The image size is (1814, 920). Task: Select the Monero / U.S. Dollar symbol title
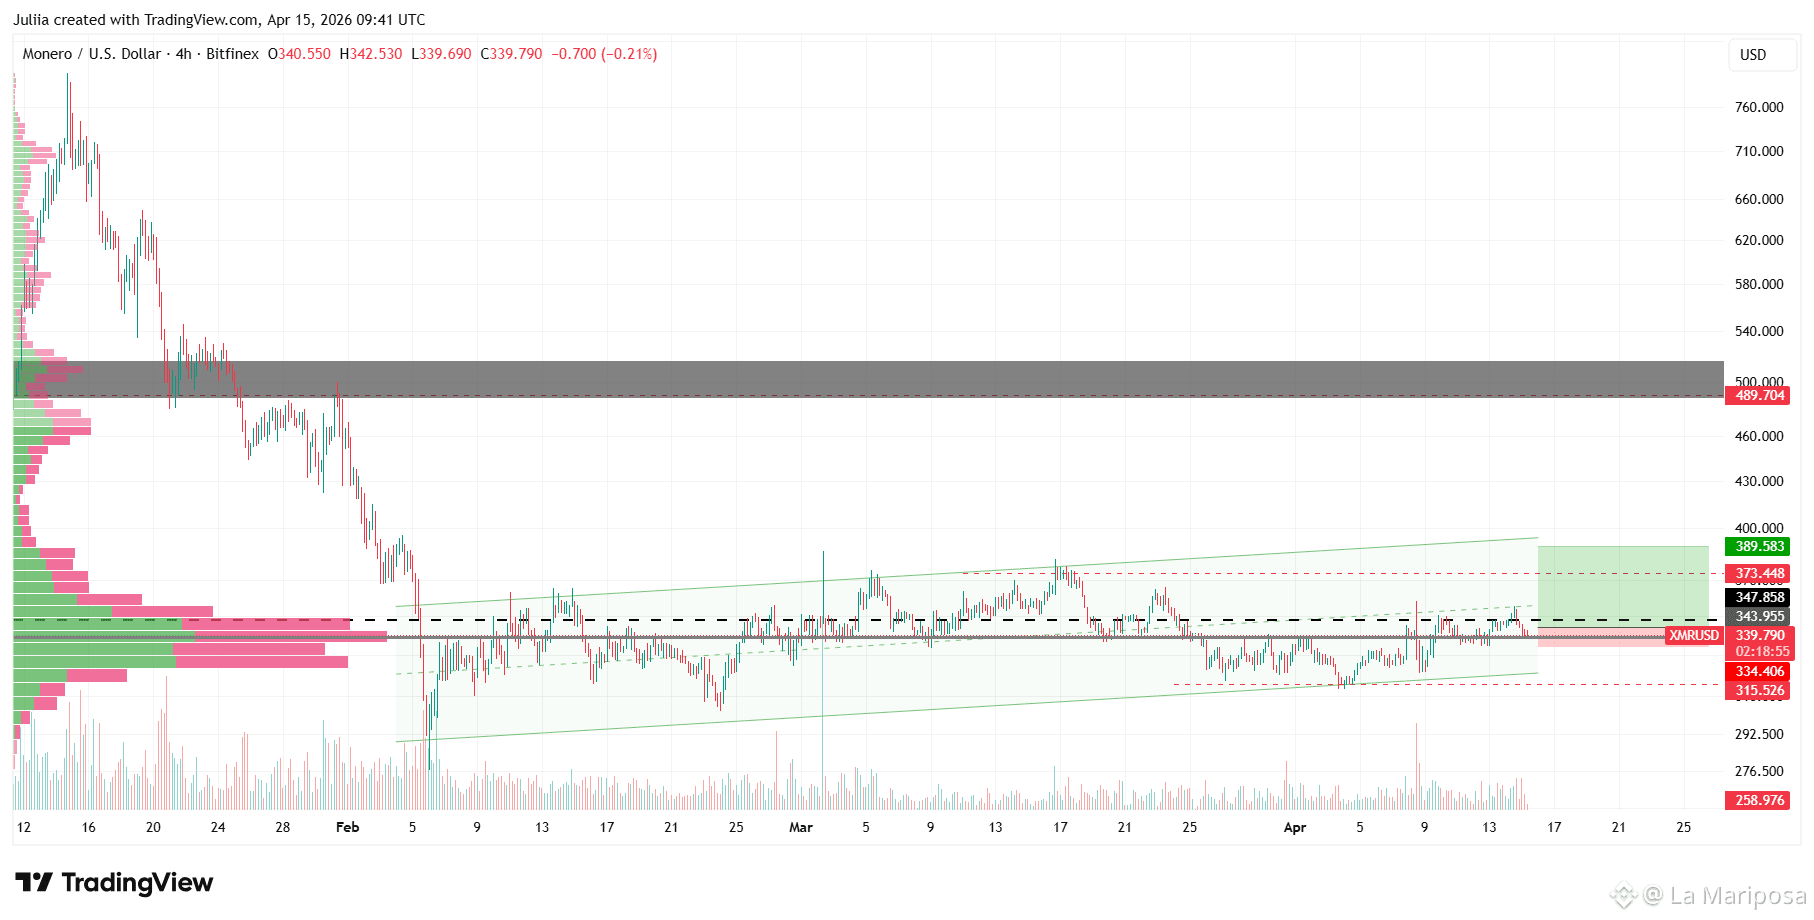click(92, 54)
